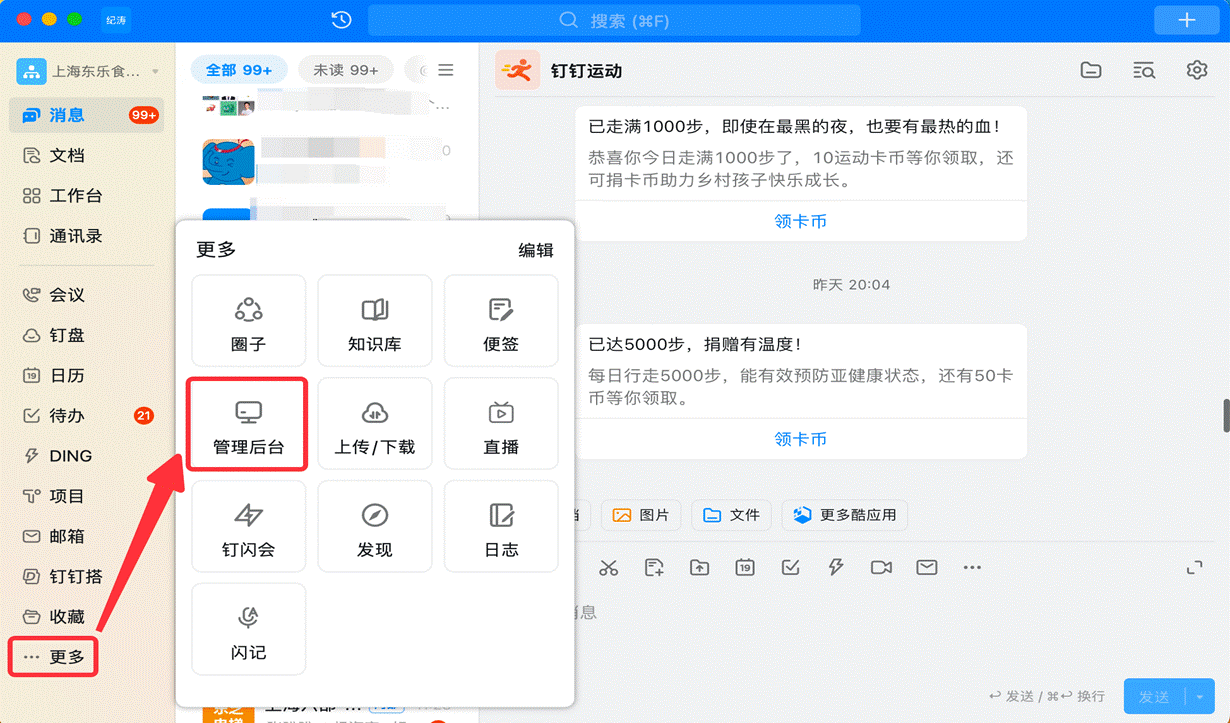Expand the chat input box
The height and width of the screenshot is (723, 1230).
coord(1194,568)
